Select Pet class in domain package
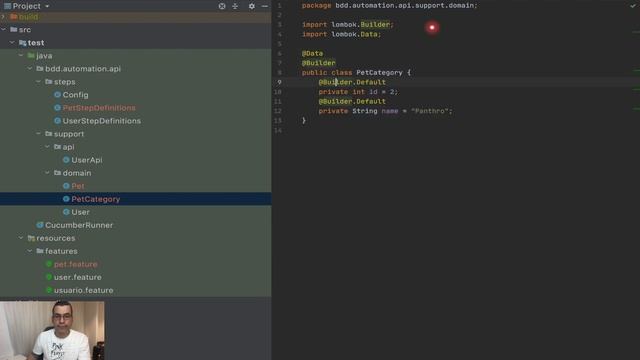 click(78, 186)
